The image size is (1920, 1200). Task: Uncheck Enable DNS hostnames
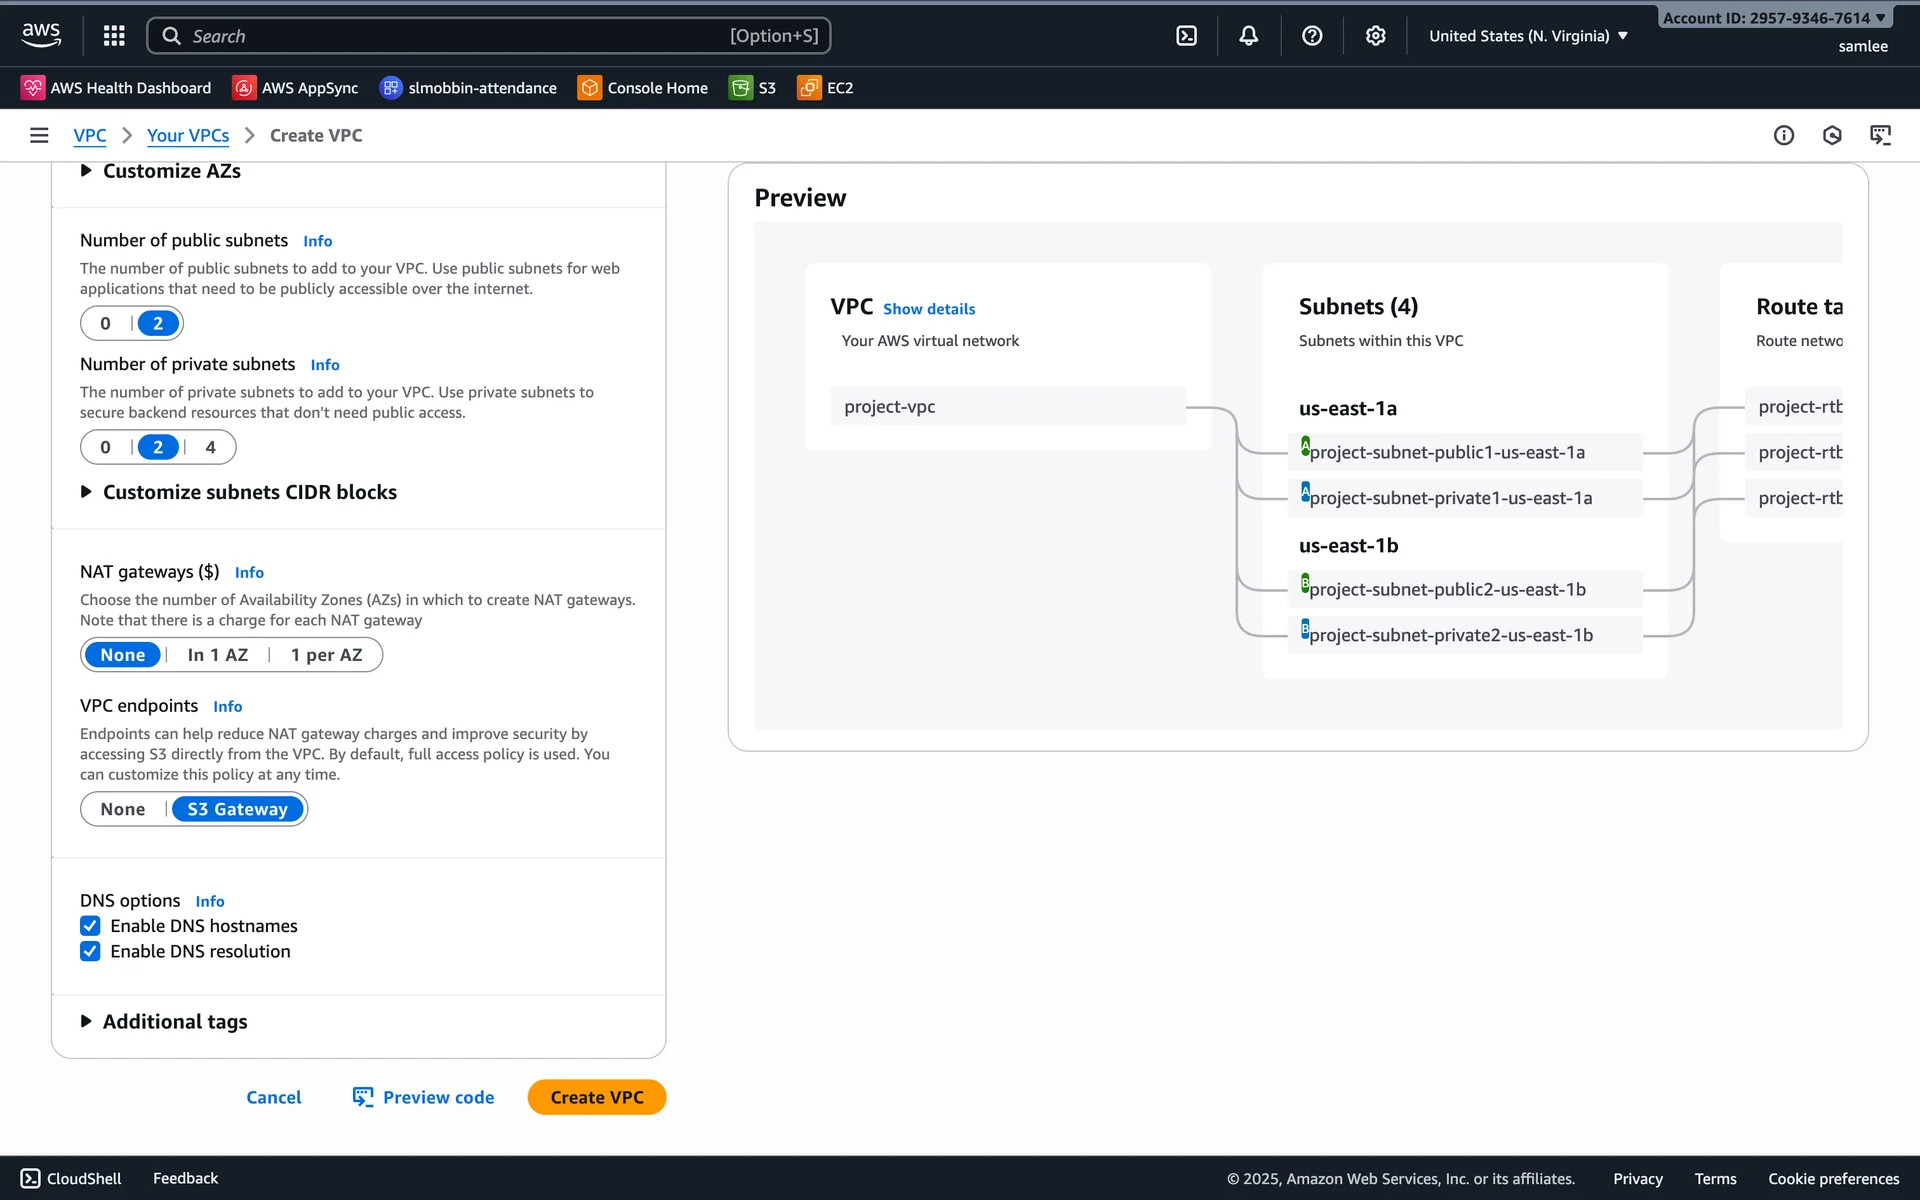pyautogui.click(x=90, y=926)
